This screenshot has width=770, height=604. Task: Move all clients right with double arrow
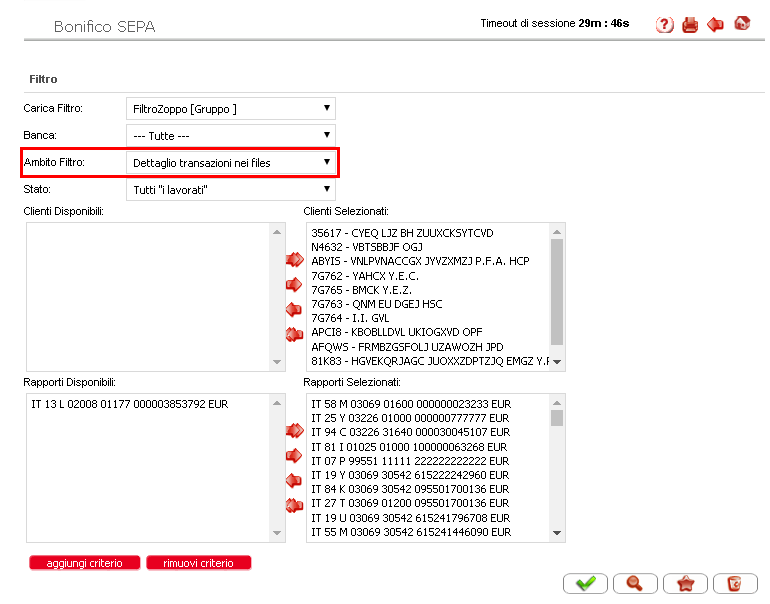pos(294,260)
